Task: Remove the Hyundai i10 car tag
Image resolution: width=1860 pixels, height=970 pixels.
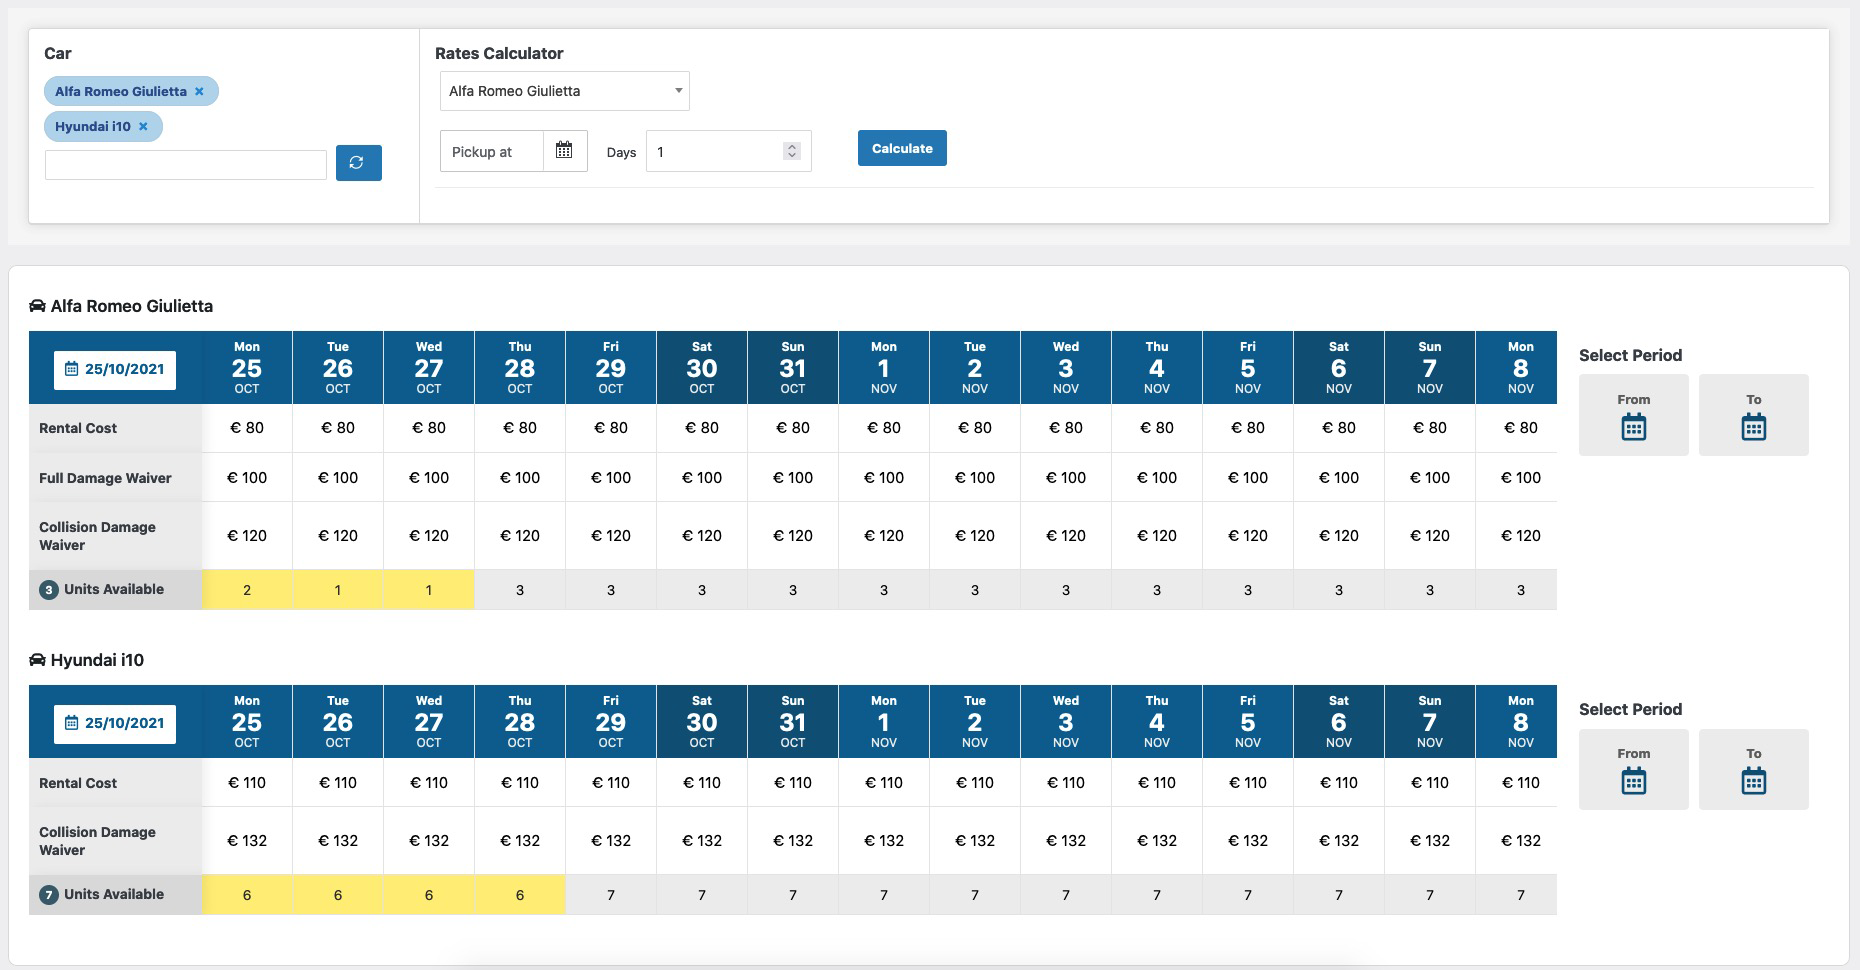Action: (x=143, y=126)
